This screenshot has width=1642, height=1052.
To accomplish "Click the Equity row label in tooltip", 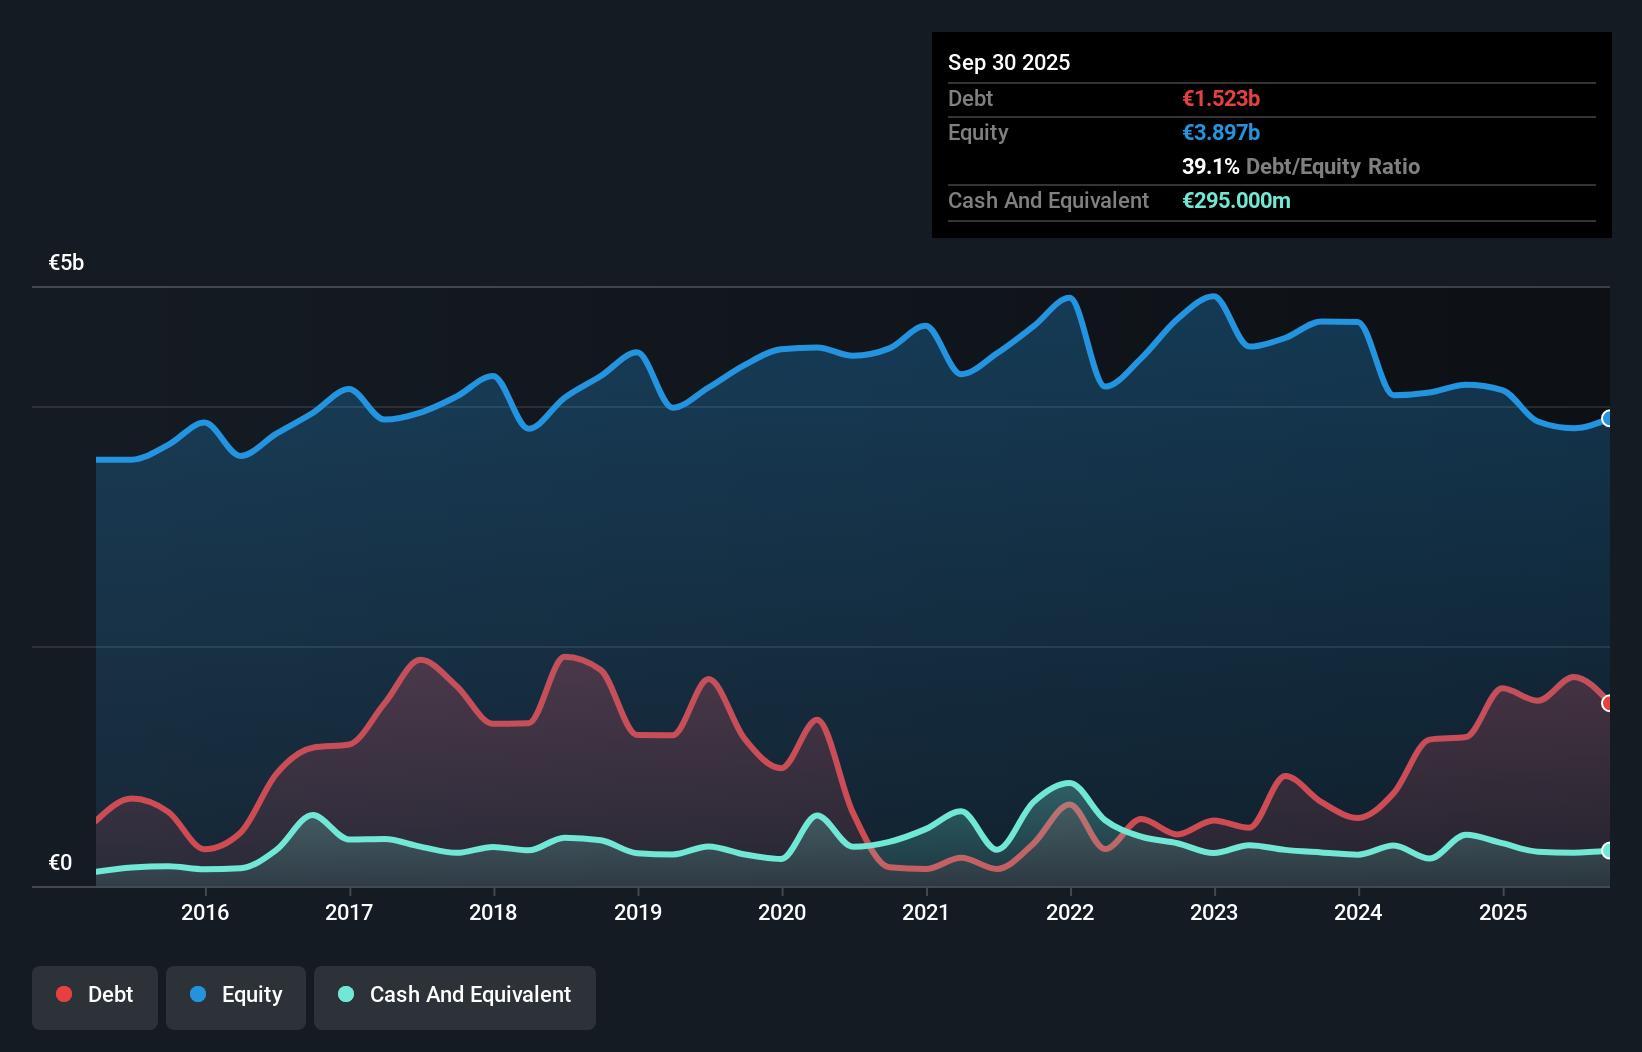I will pyautogui.click(x=978, y=133).
